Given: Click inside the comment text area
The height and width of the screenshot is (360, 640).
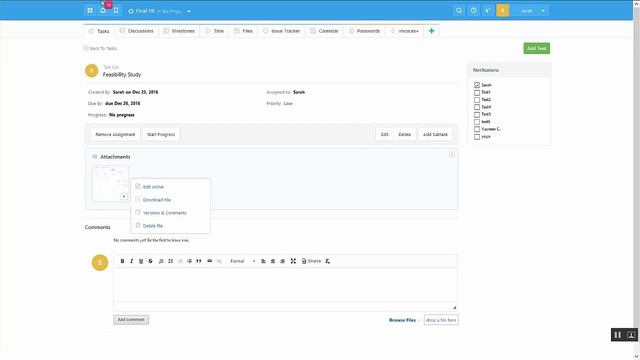Looking at the screenshot, I should coord(285,285).
